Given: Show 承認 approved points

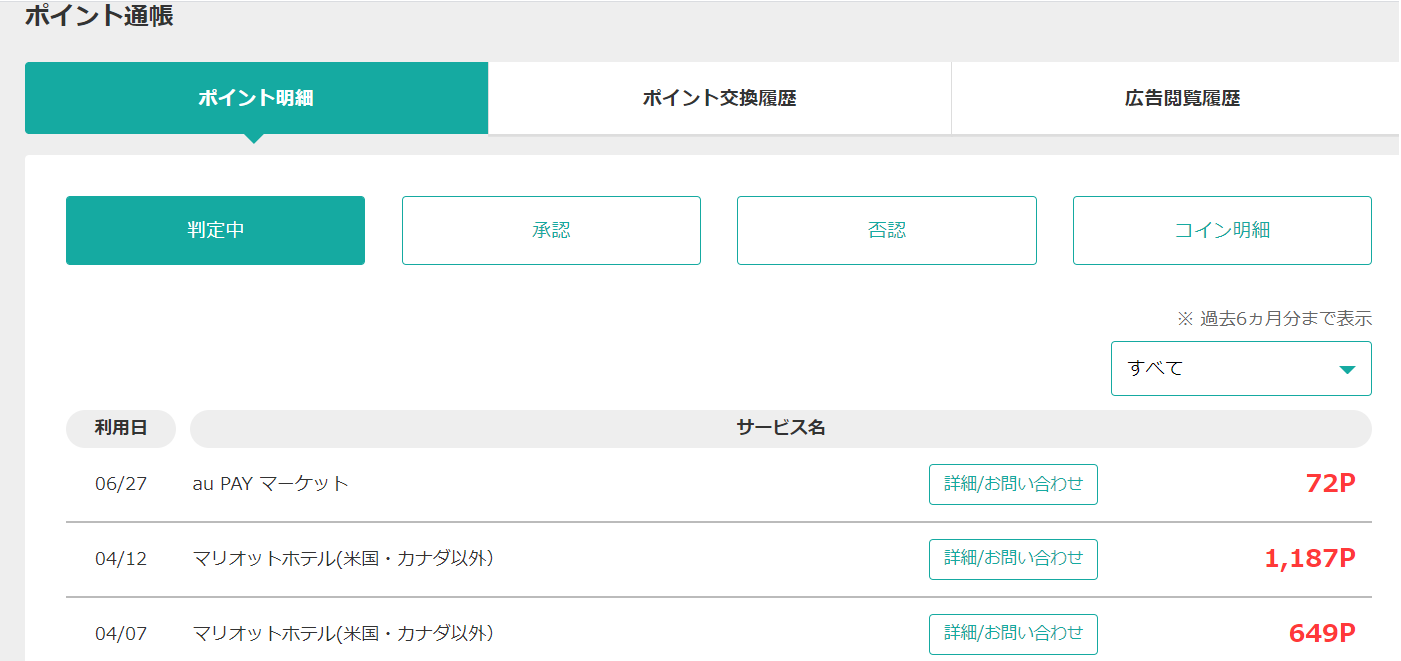Looking at the screenshot, I should (551, 230).
